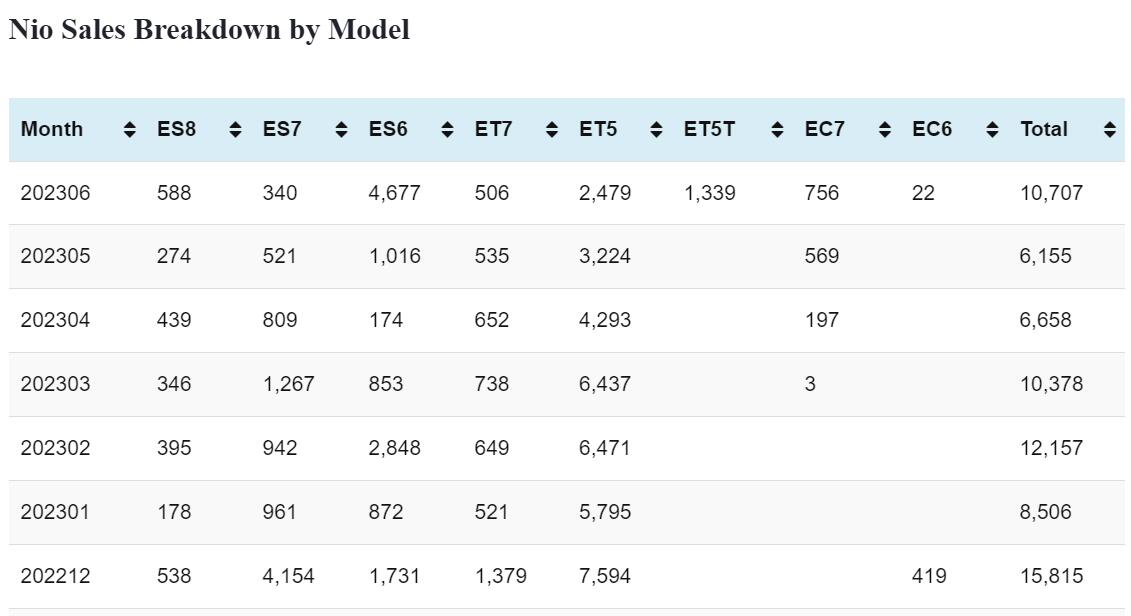Click the ET5T value 1,339
The image size is (1131, 616).
(x=710, y=193)
